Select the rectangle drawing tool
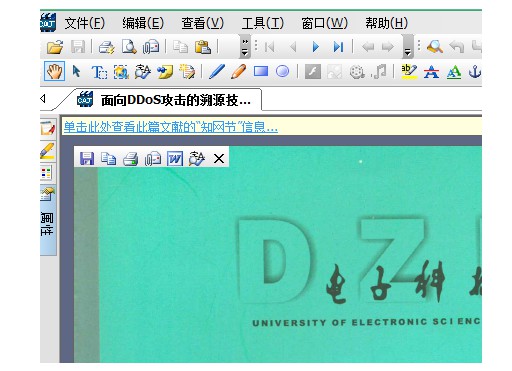This screenshot has width=512, height=371. tap(261, 71)
